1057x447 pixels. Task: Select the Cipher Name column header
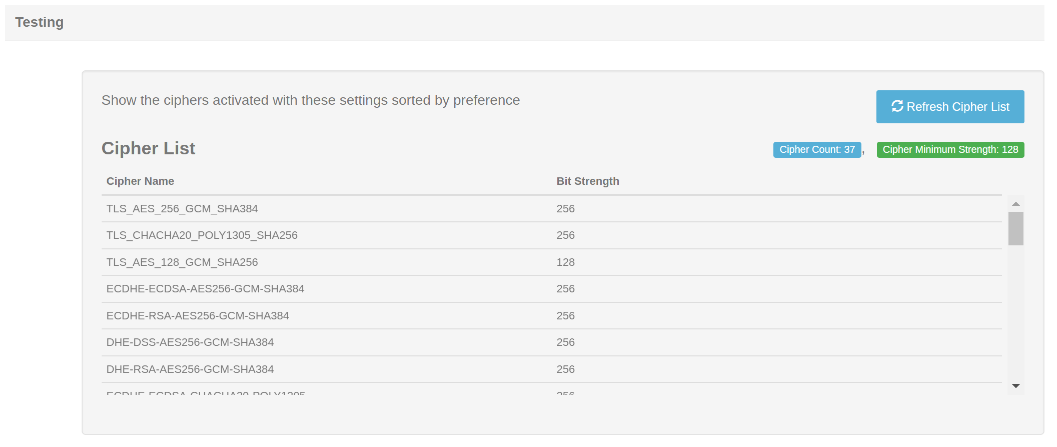click(140, 181)
